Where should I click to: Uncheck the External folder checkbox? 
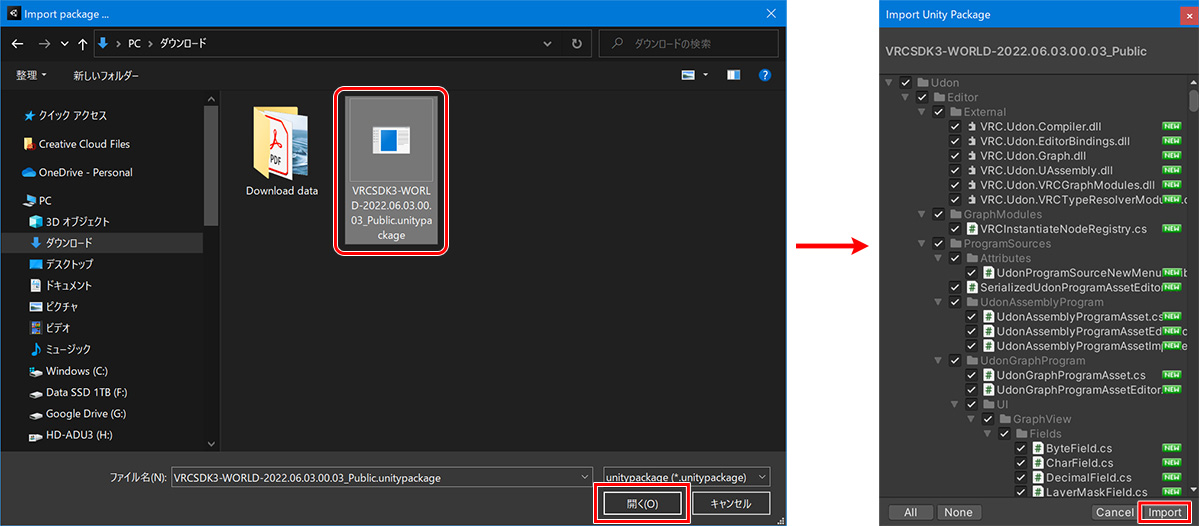tap(939, 112)
